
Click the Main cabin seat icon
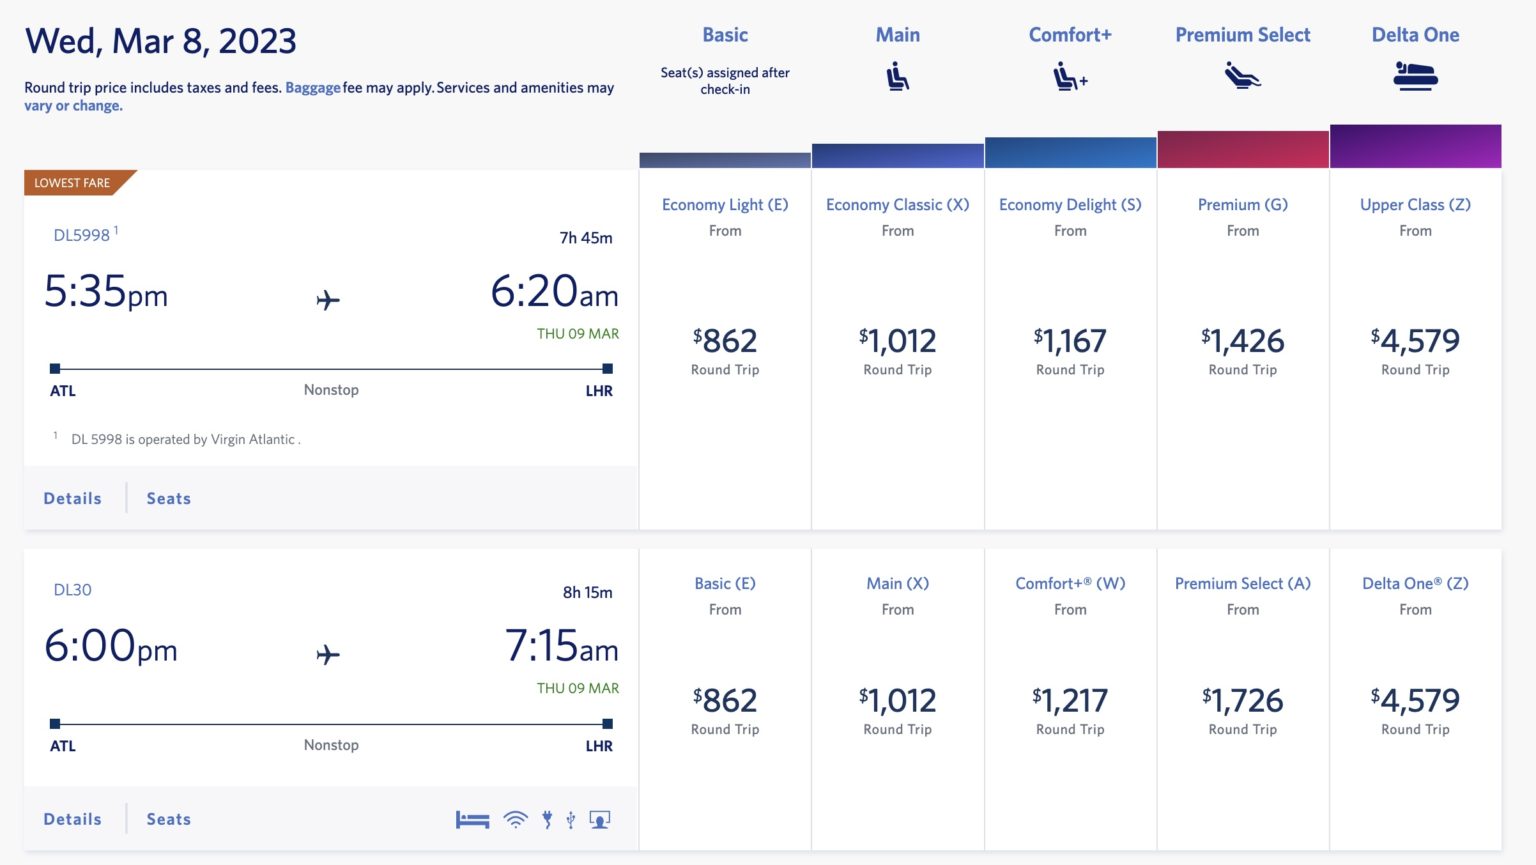pos(897,76)
